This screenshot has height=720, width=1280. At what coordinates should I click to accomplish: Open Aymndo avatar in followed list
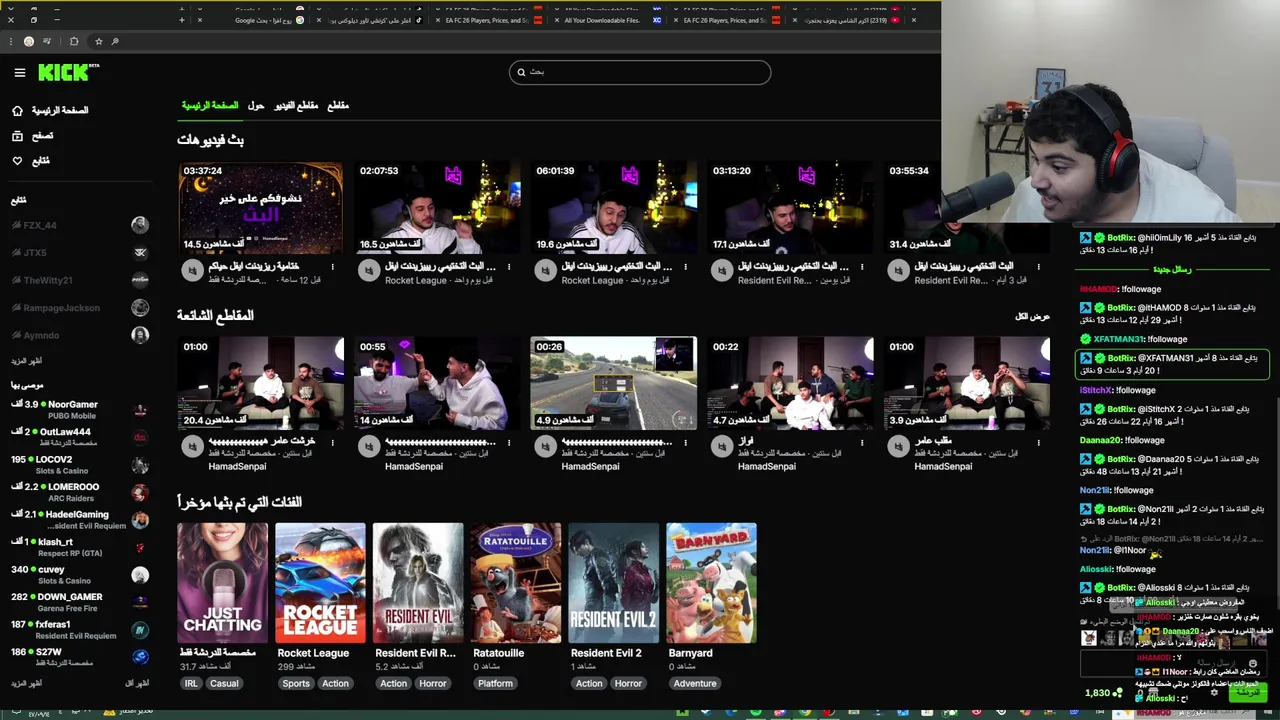point(140,335)
